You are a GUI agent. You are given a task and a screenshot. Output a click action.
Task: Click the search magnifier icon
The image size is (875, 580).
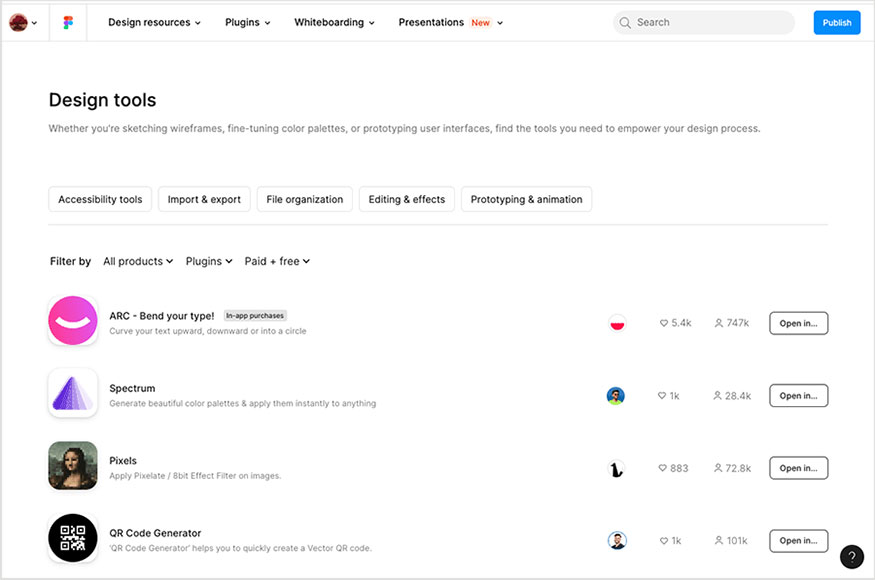coord(625,22)
